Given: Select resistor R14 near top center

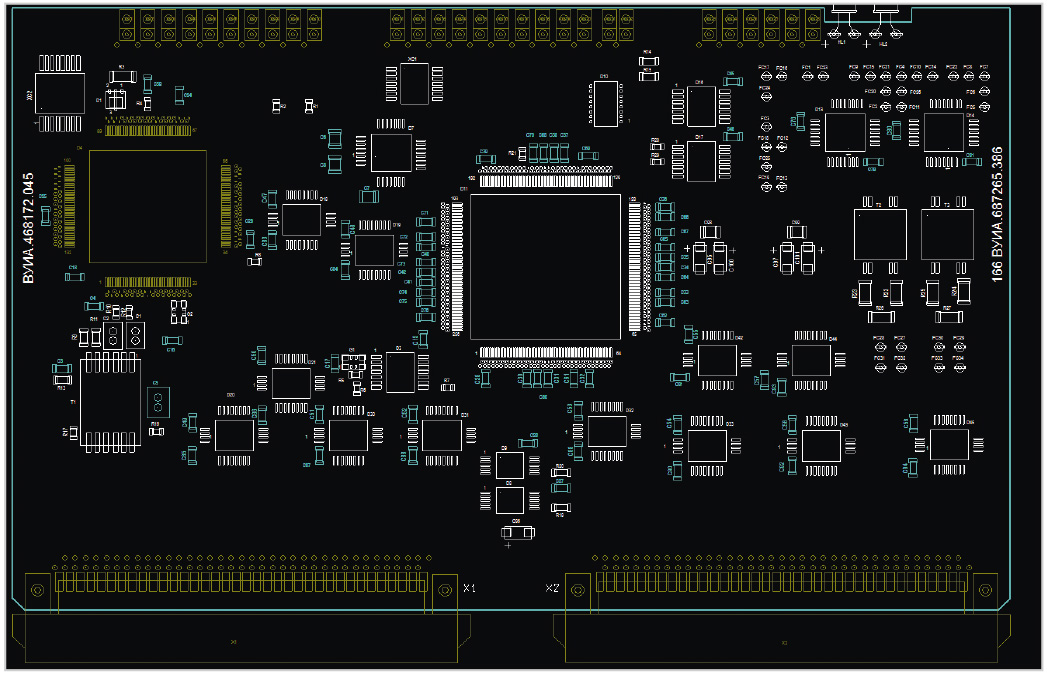Looking at the screenshot, I should pyautogui.click(x=648, y=61).
